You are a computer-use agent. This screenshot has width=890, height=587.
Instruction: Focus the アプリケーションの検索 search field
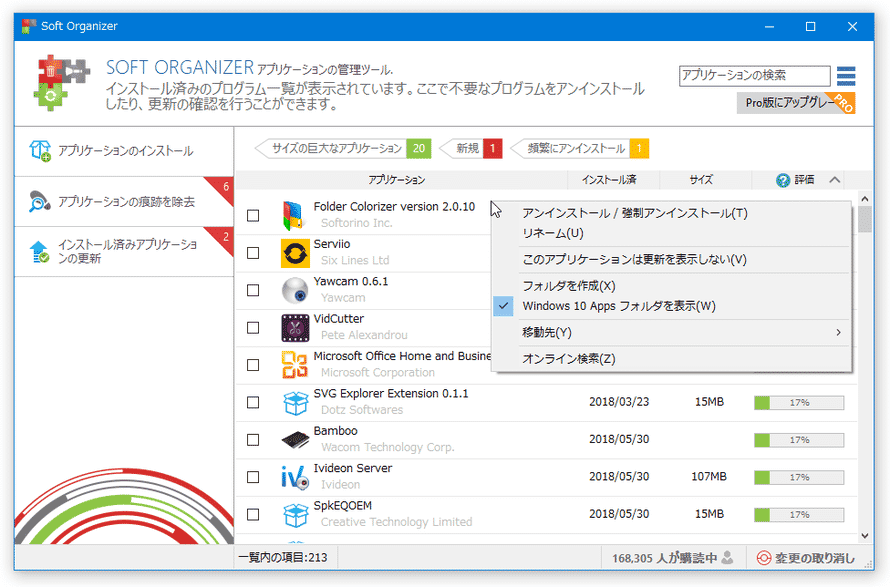coord(754,76)
